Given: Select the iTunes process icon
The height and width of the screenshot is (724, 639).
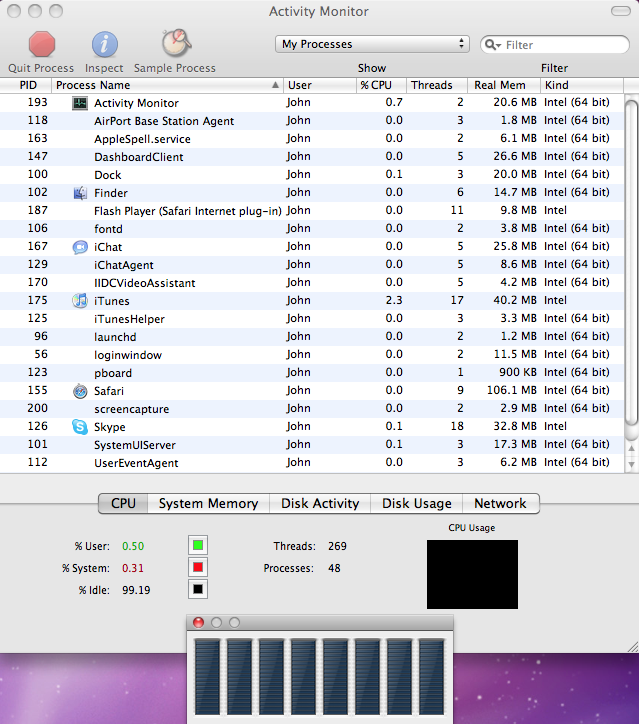Looking at the screenshot, I should point(80,301).
